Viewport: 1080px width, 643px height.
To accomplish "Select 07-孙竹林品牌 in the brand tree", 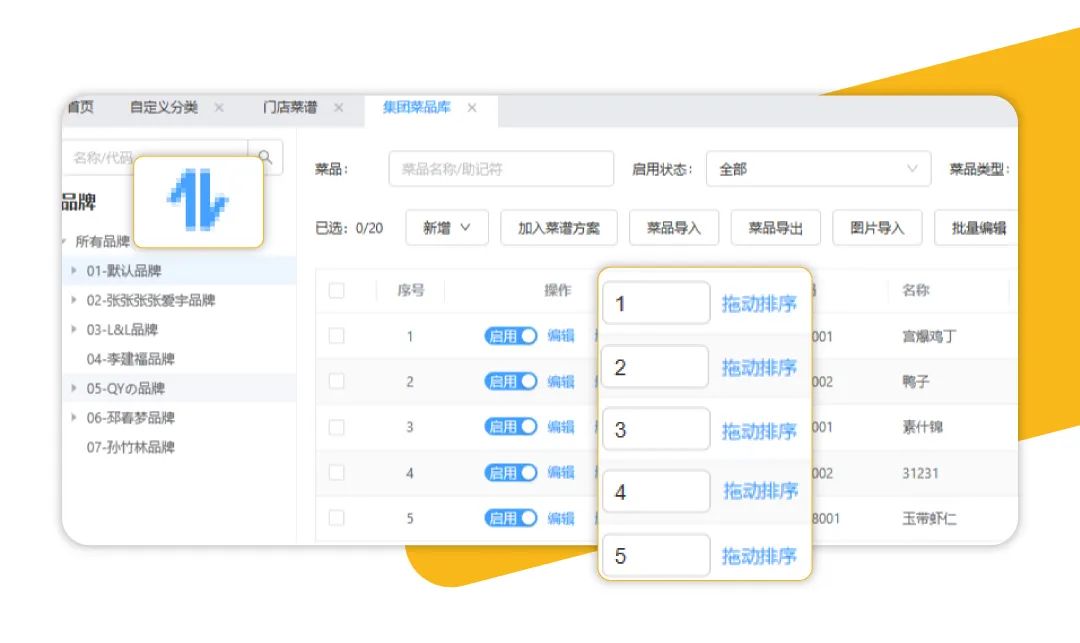I will point(130,447).
